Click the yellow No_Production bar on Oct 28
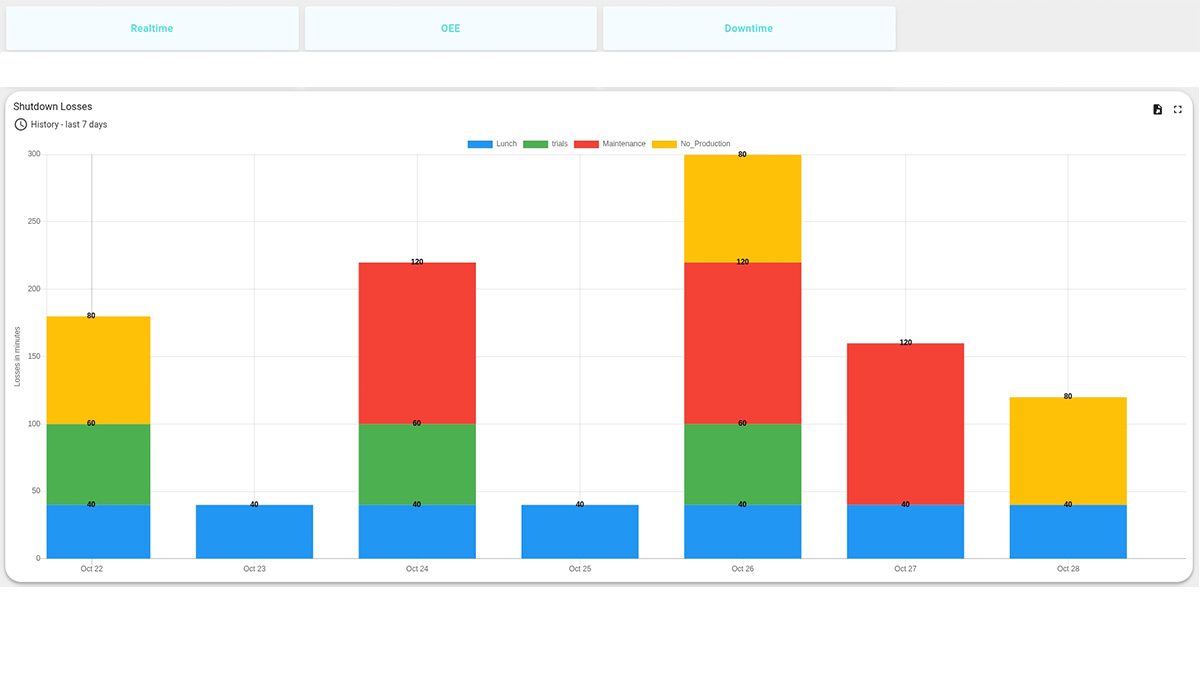The image size is (1200, 674). [1068, 451]
